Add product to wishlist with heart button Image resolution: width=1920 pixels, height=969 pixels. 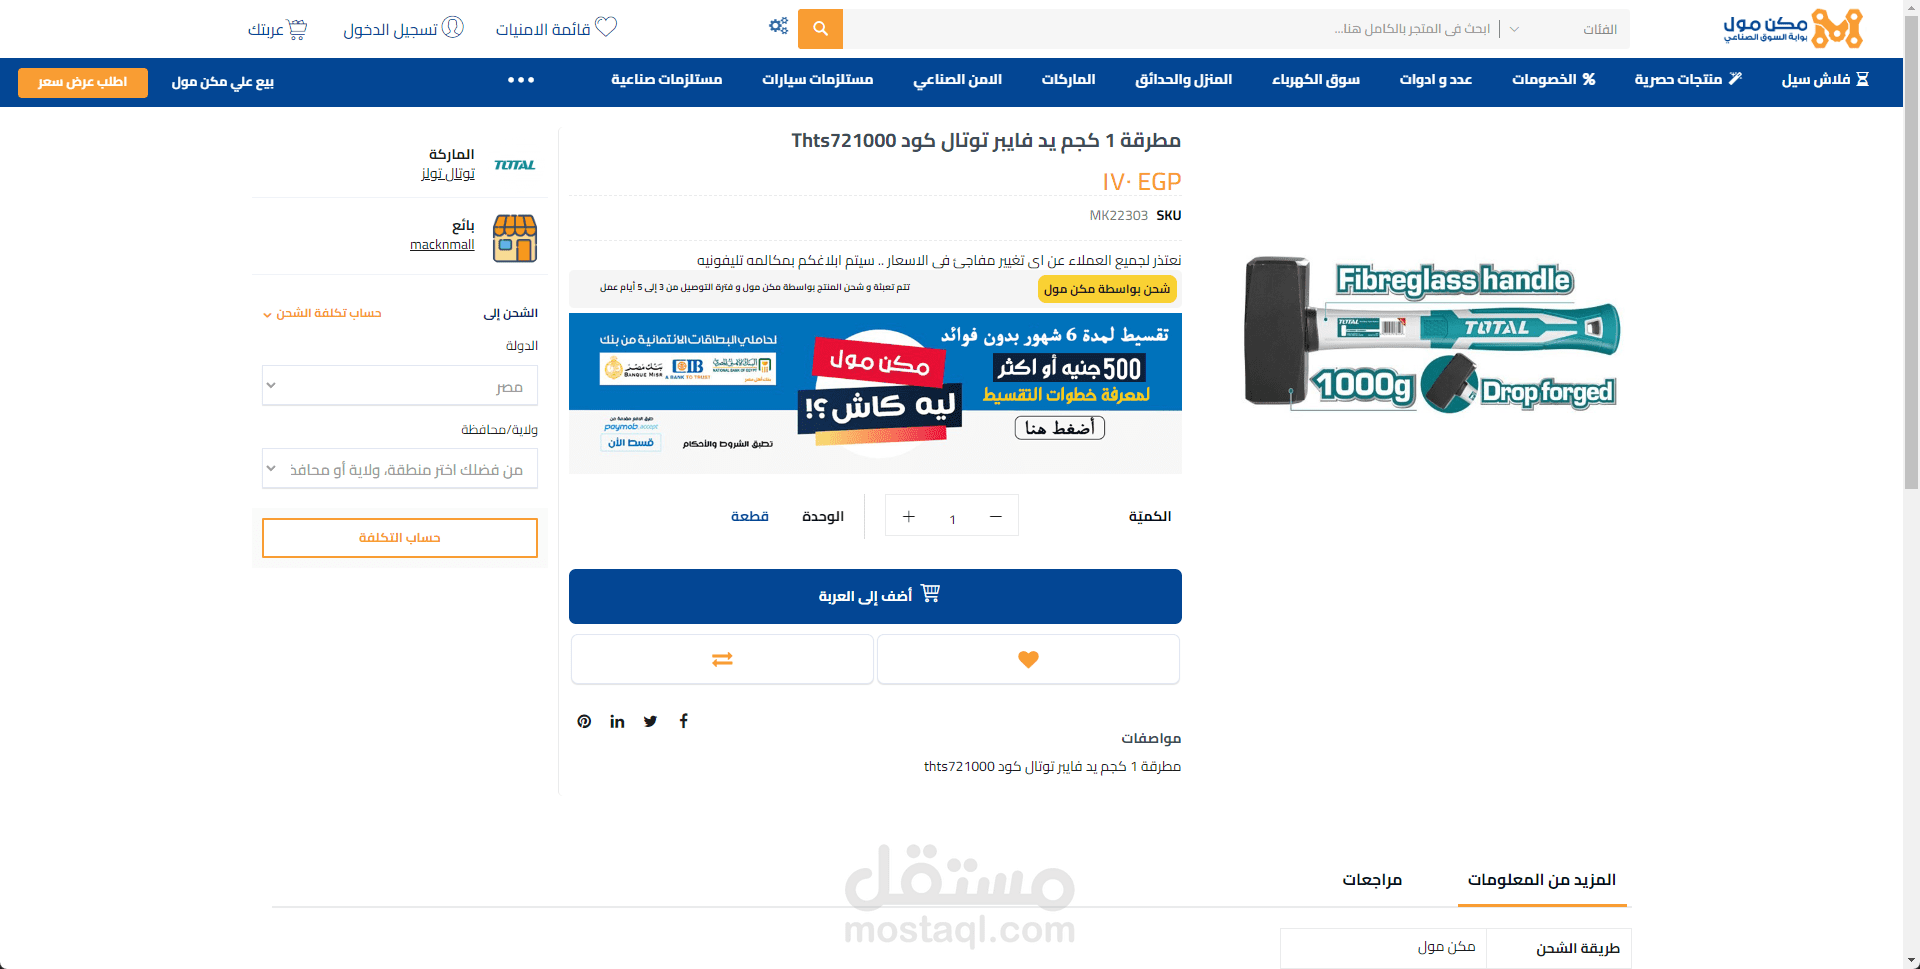click(x=1028, y=659)
